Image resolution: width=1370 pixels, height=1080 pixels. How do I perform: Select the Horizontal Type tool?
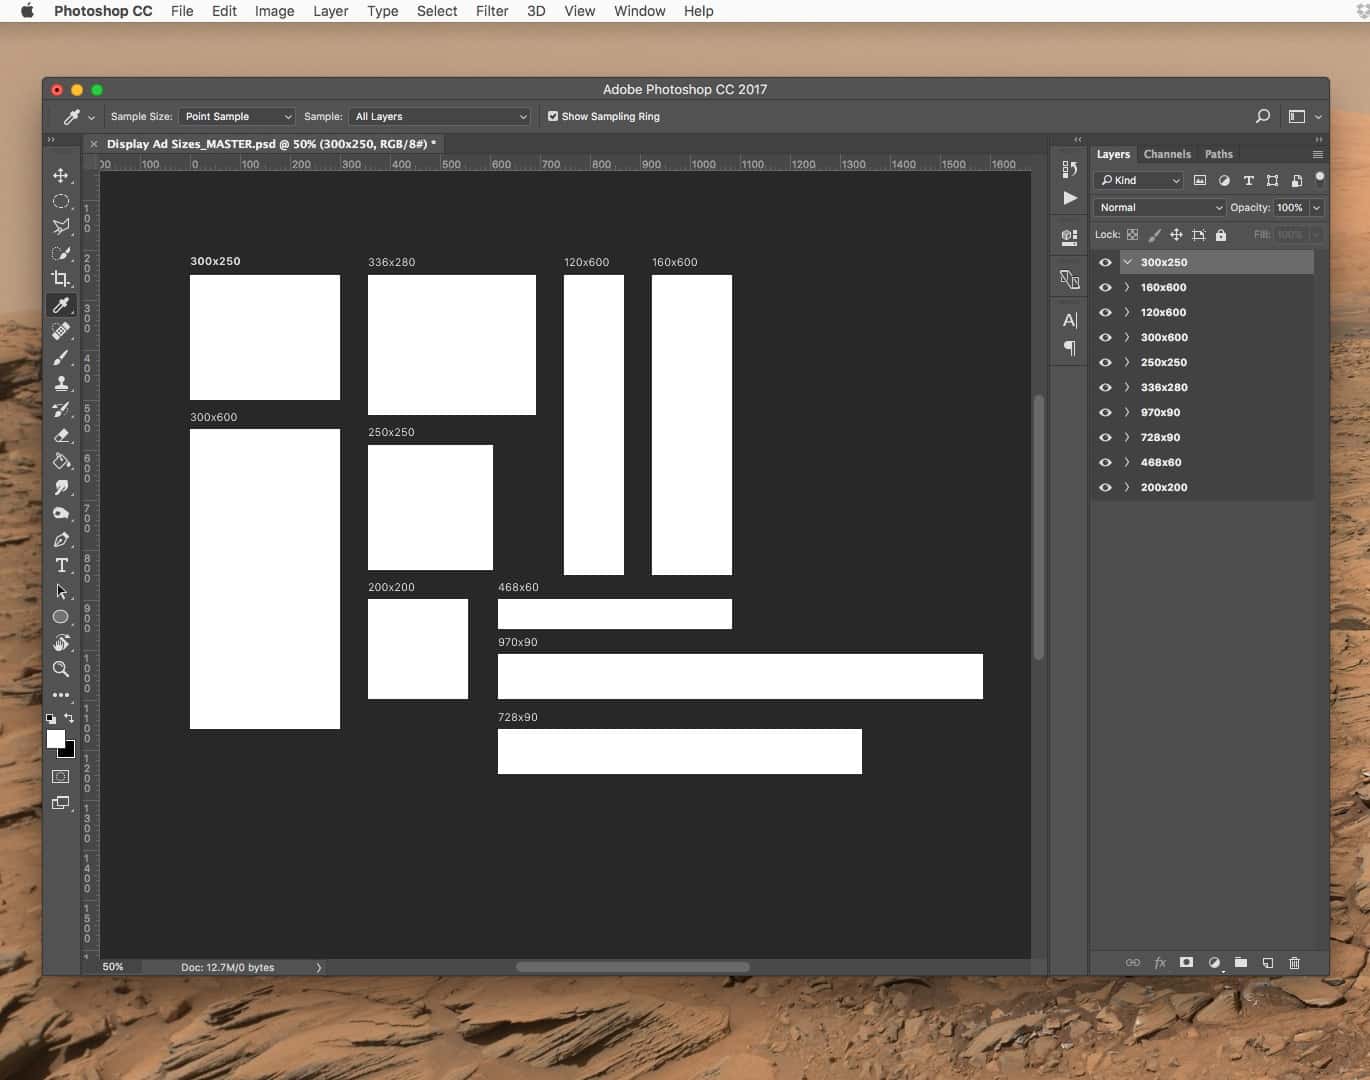(x=61, y=565)
